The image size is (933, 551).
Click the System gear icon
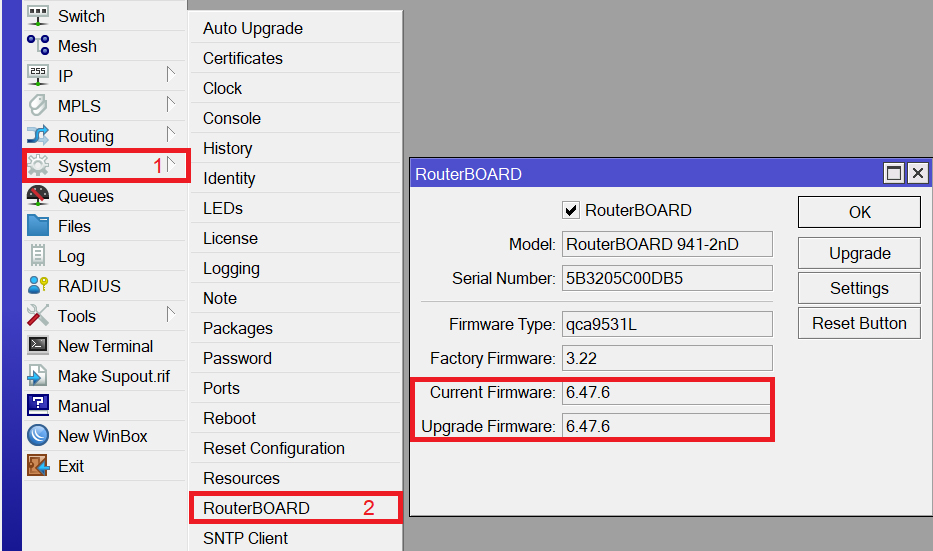(x=38, y=165)
